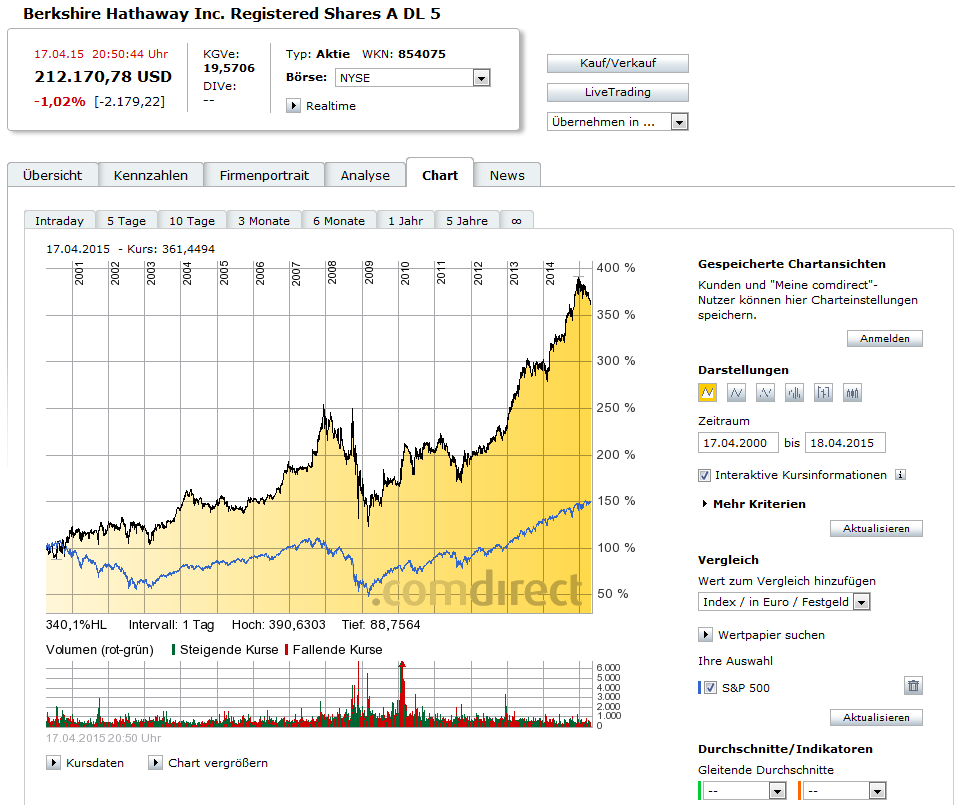Click the Tief: 88,7564 value
Viewport: 955px width, 805px height.
click(x=381, y=624)
